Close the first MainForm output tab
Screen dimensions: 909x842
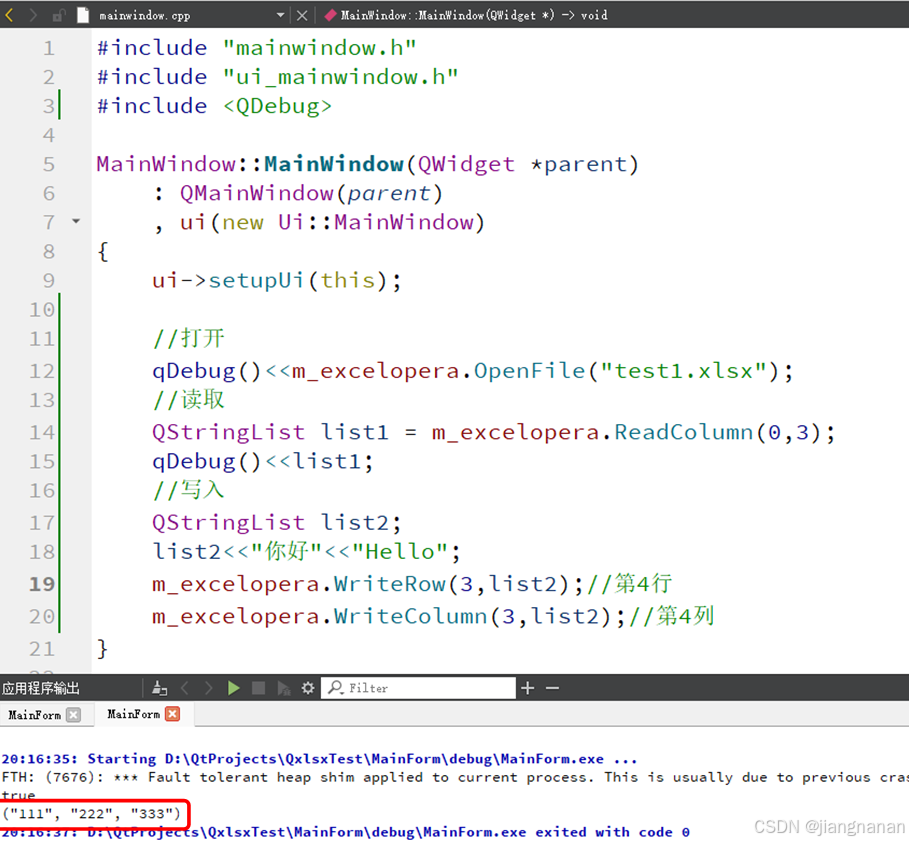74,714
